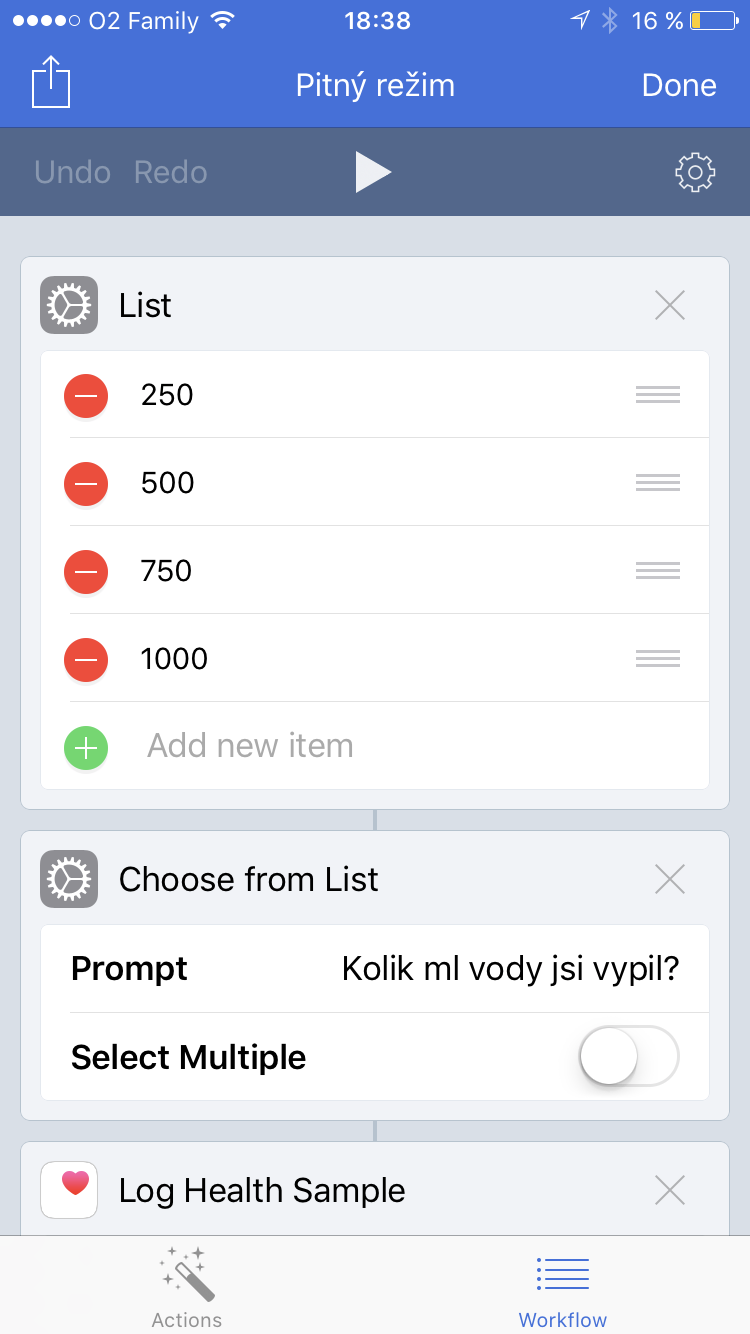Edit the Prompt text field
This screenshot has width=750, height=1334.
tap(510, 969)
